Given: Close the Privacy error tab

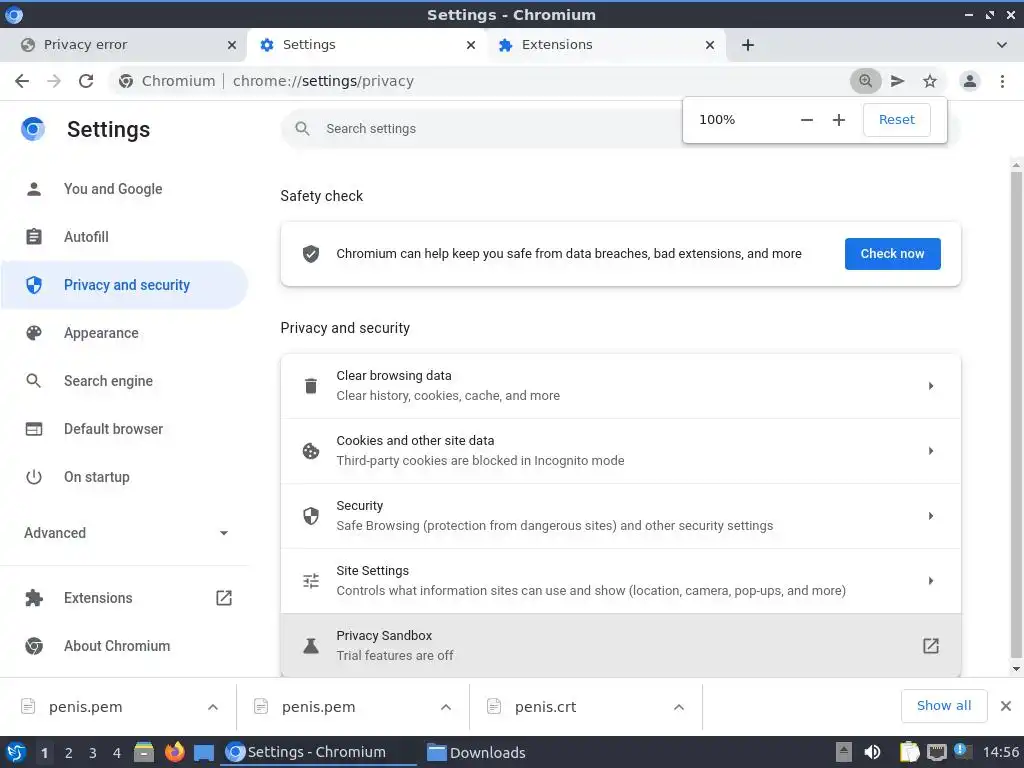Looking at the screenshot, I should pyautogui.click(x=232, y=45).
